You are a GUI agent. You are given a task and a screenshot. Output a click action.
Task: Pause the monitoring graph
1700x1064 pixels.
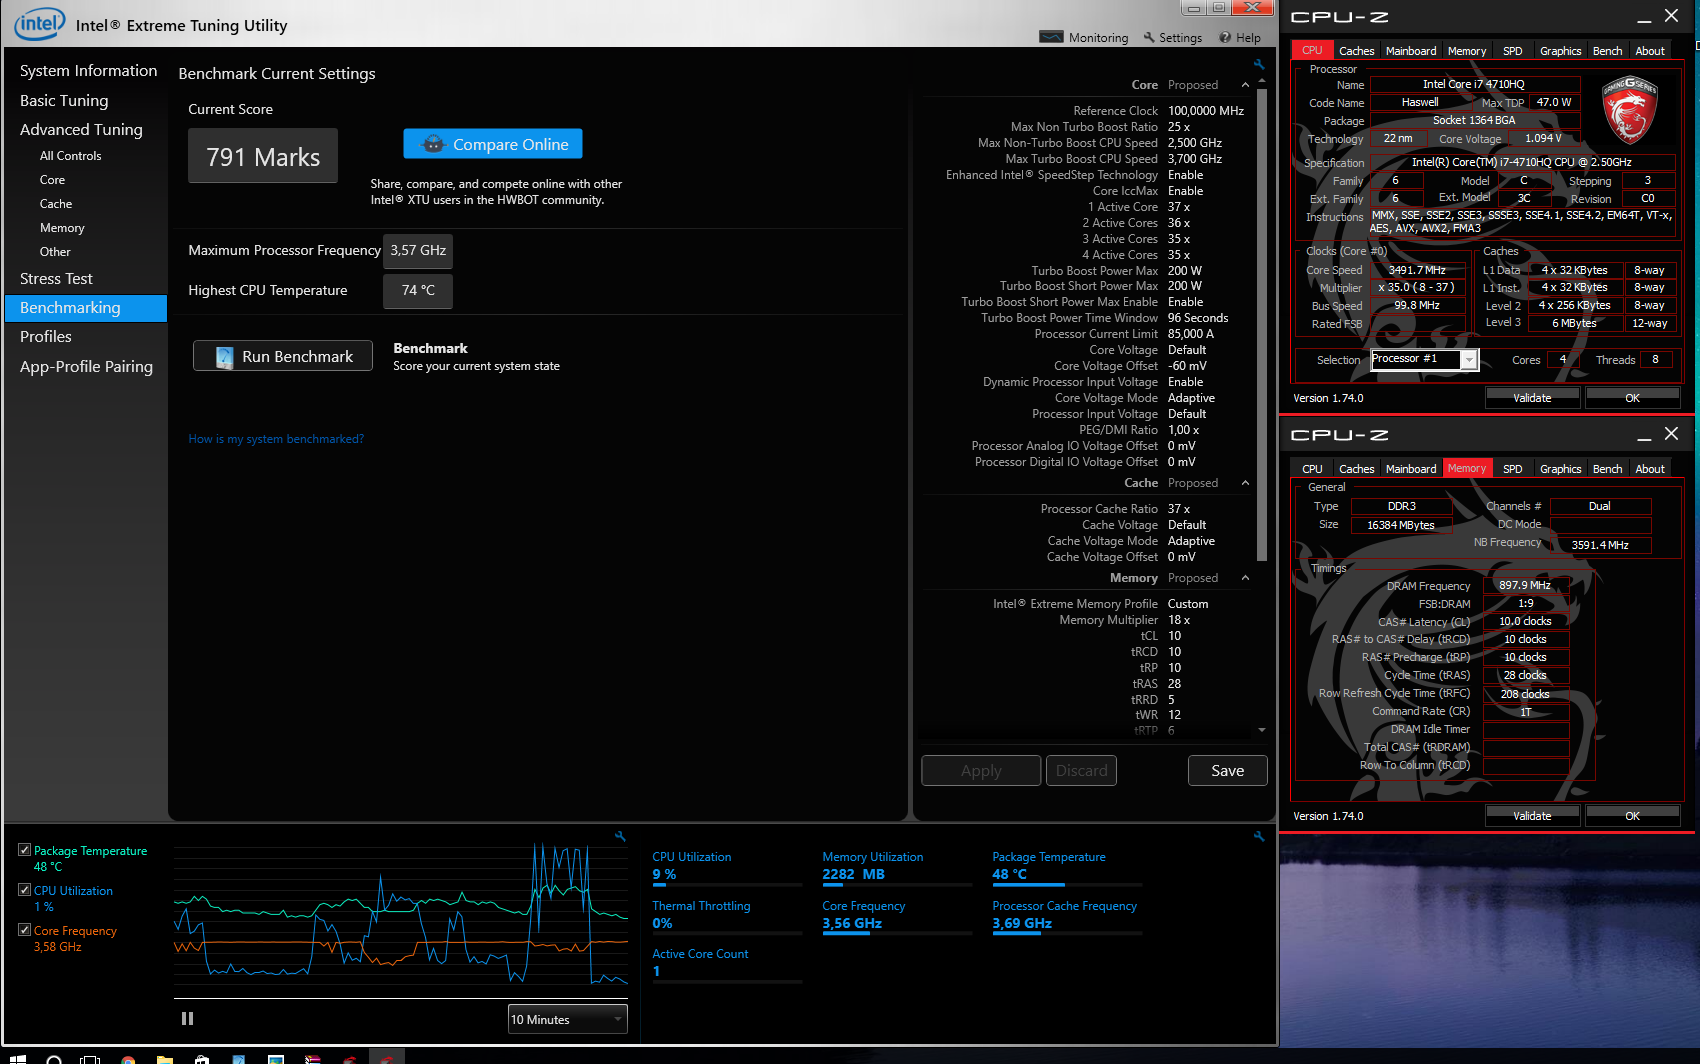click(187, 1018)
